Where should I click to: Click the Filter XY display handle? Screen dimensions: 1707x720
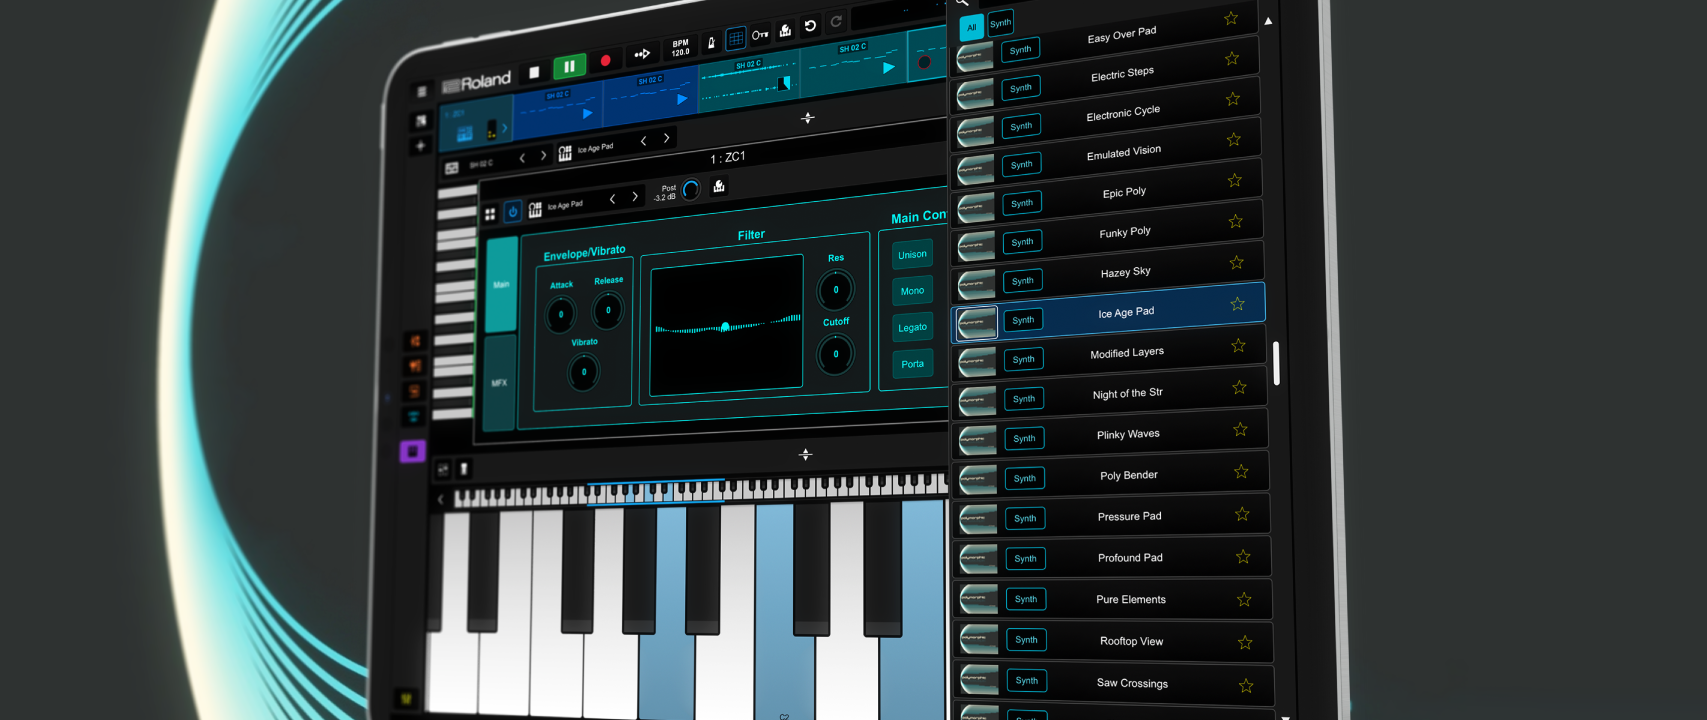tap(725, 327)
